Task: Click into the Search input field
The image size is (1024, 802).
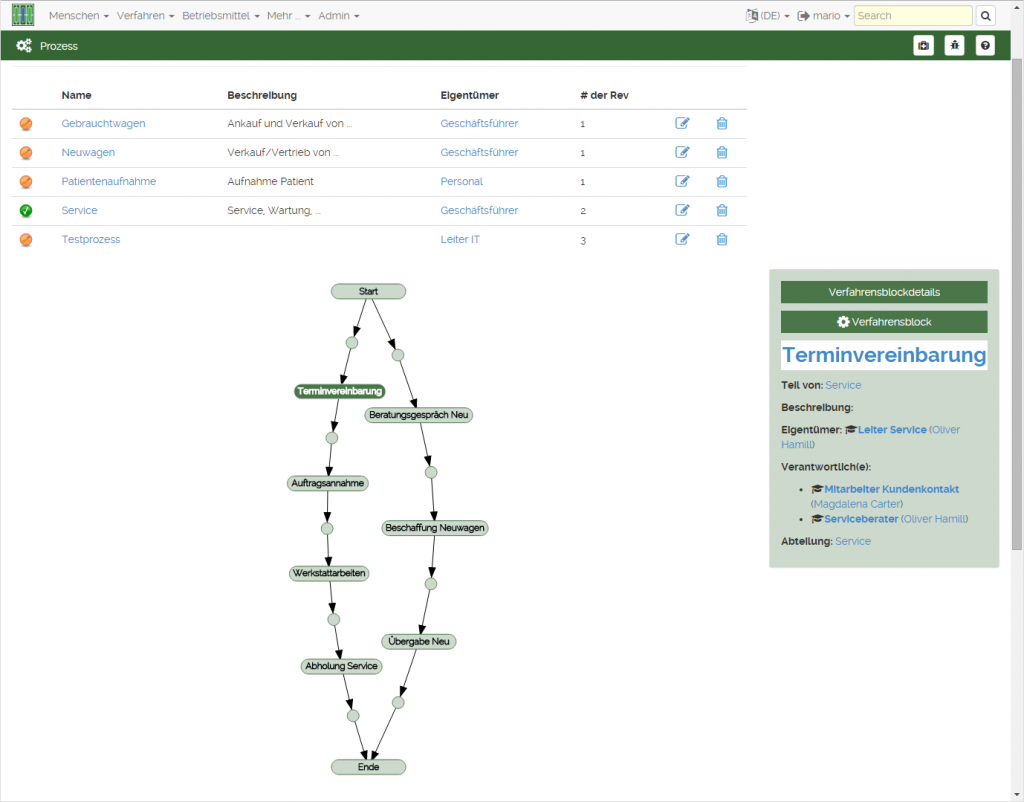Action: [x=913, y=16]
